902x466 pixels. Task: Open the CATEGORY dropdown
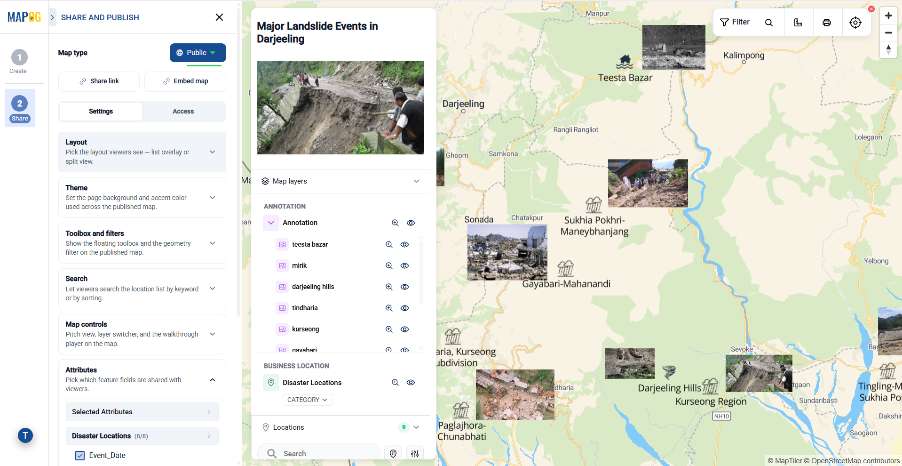(307, 400)
